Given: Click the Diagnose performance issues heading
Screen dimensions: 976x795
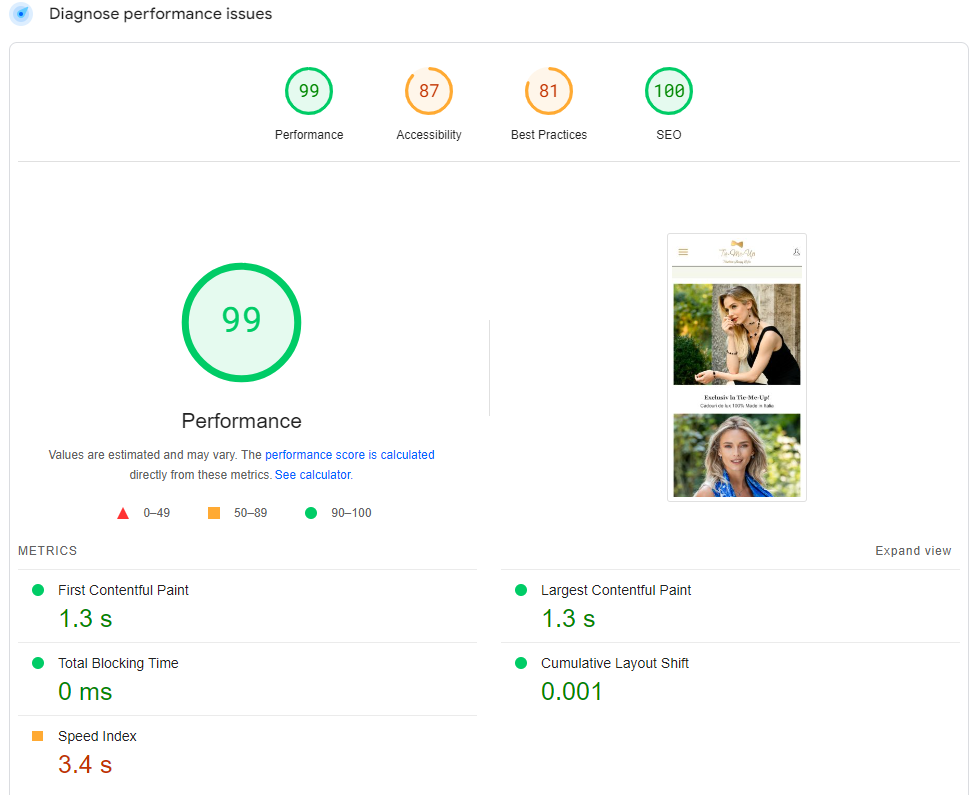Looking at the screenshot, I should coord(161,14).
